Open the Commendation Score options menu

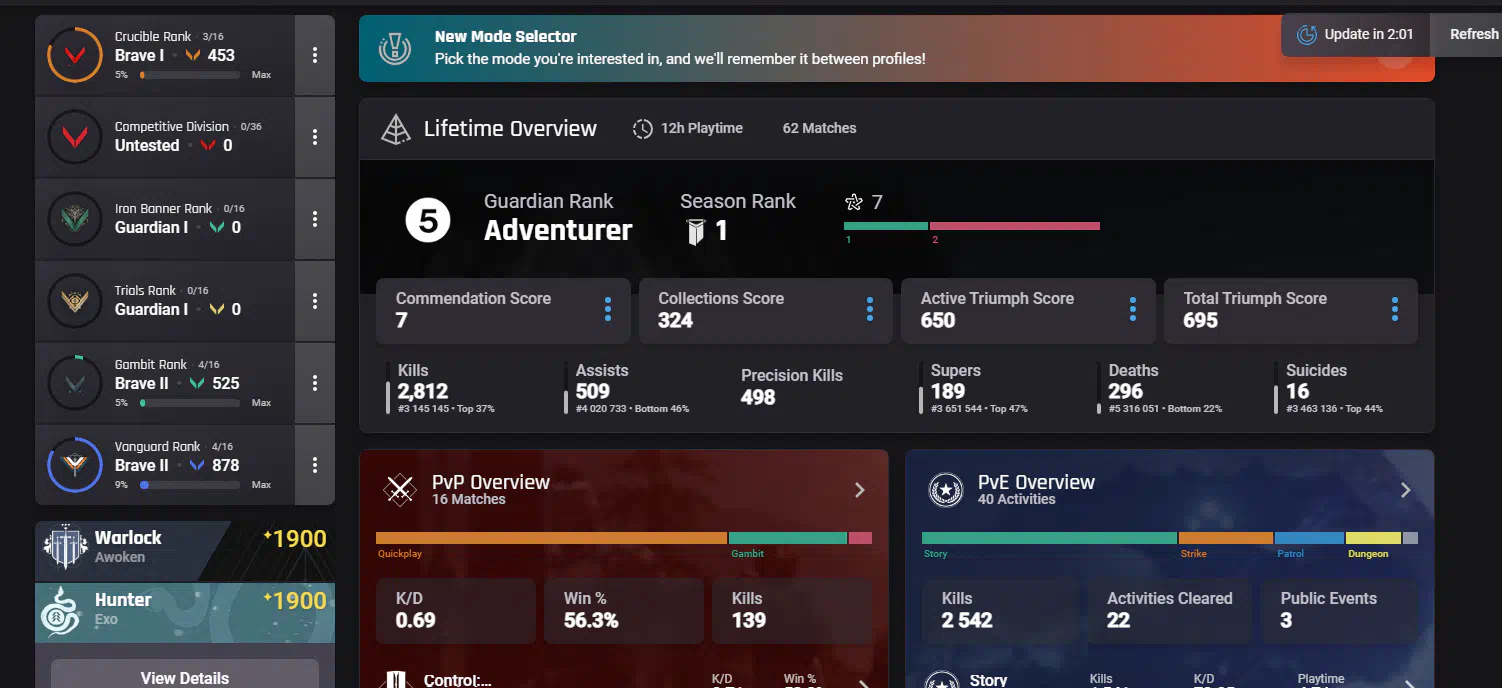[x=607, y=310]
